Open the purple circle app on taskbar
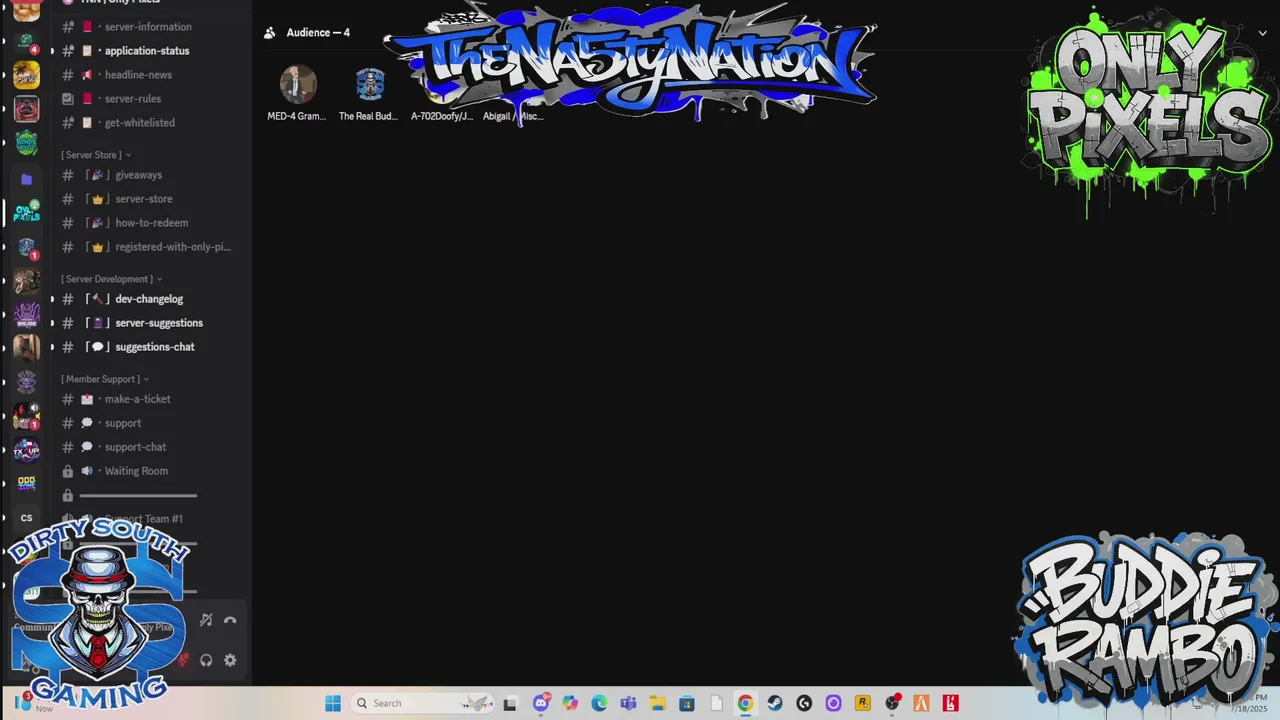Viewport: 1280px width, 720px height. (833, 704)
